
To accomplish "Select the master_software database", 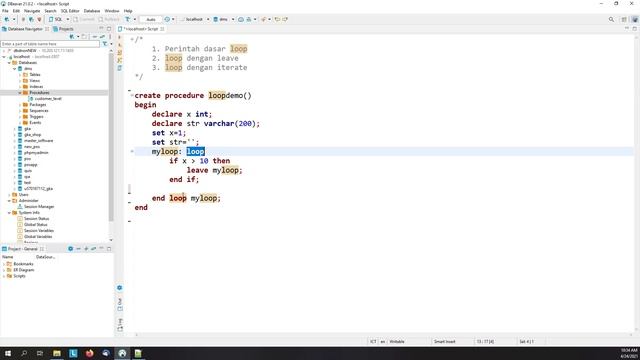I will click(38, 140).
